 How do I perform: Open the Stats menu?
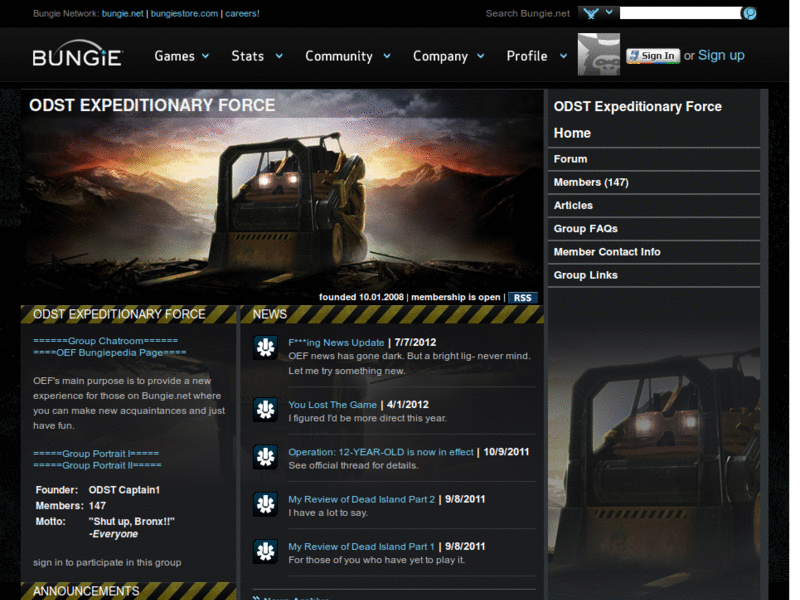coord(247,56)
